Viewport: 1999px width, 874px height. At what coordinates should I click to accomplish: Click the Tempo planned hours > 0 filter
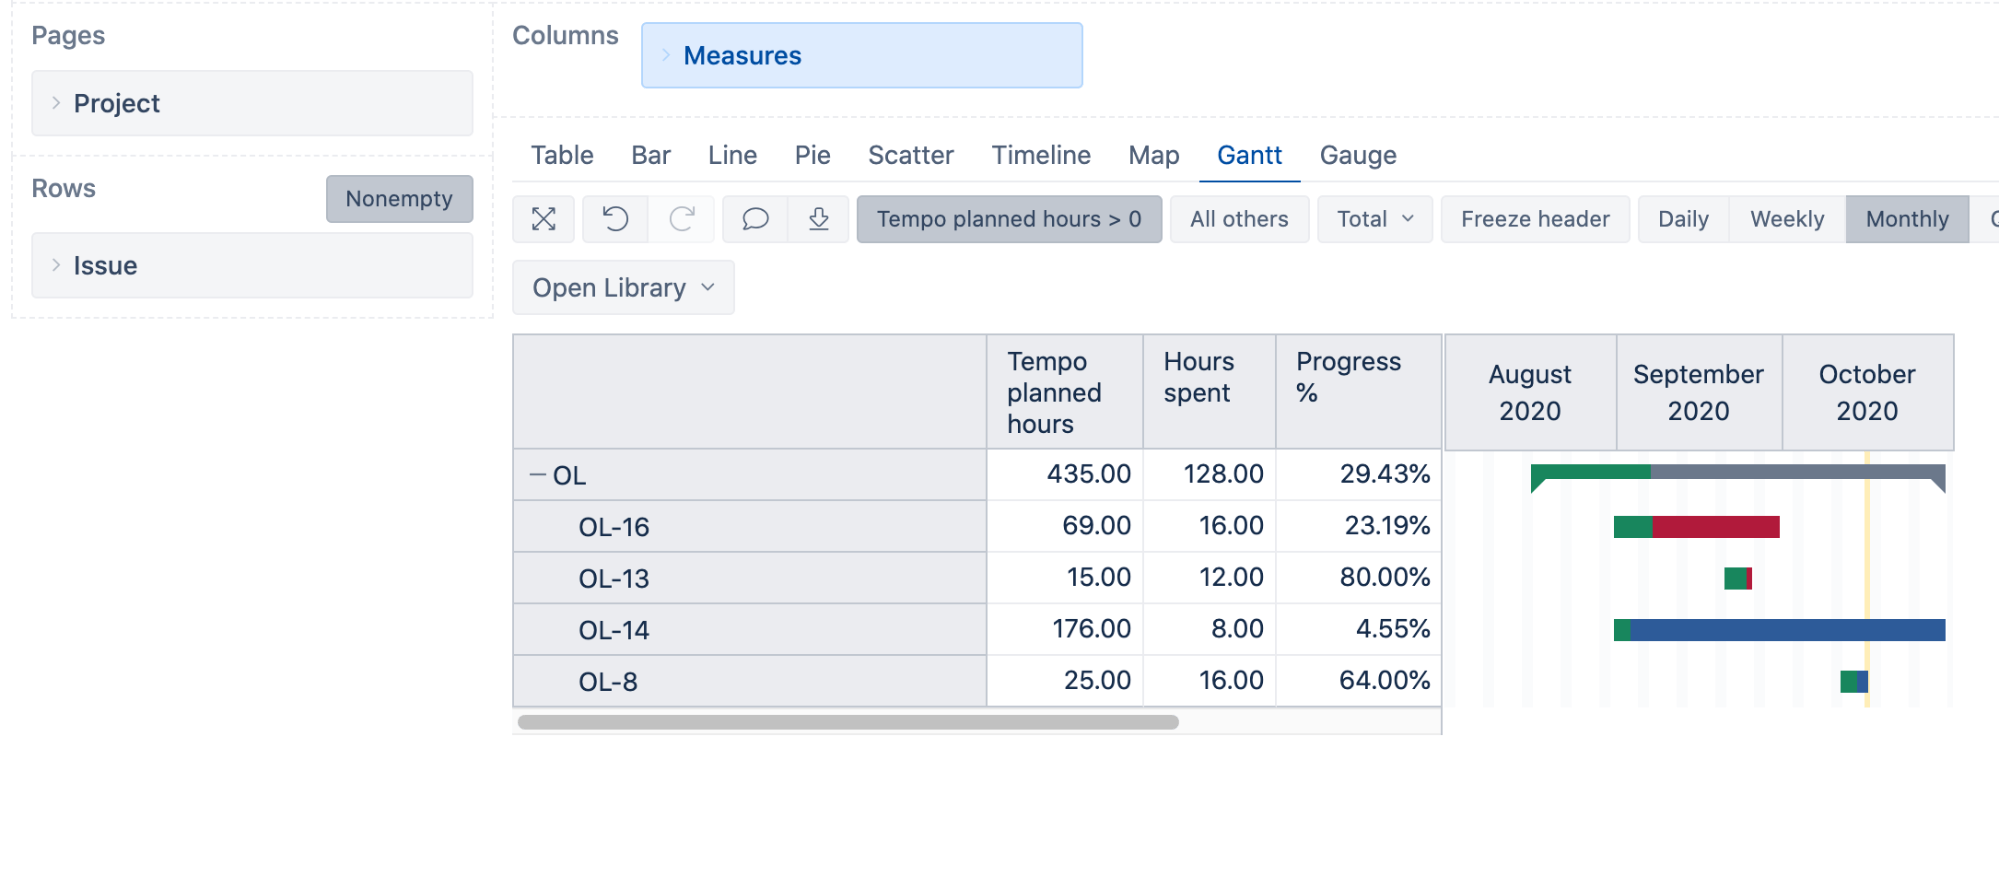(x=1009, y=219)
